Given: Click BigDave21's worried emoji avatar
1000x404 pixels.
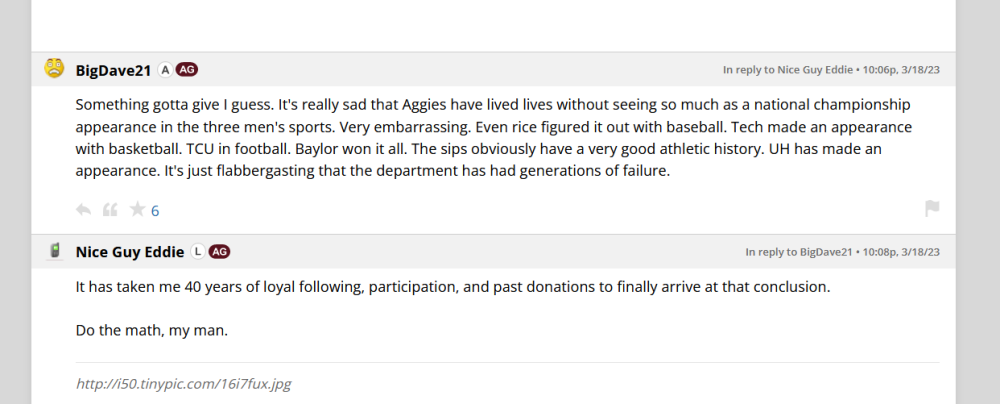Looking at the screenshot, I should click(x=54, y=69).
